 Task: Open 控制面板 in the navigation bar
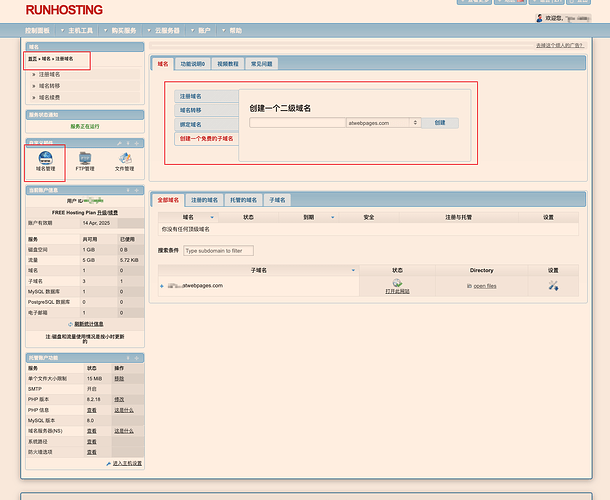click(37, 30)
